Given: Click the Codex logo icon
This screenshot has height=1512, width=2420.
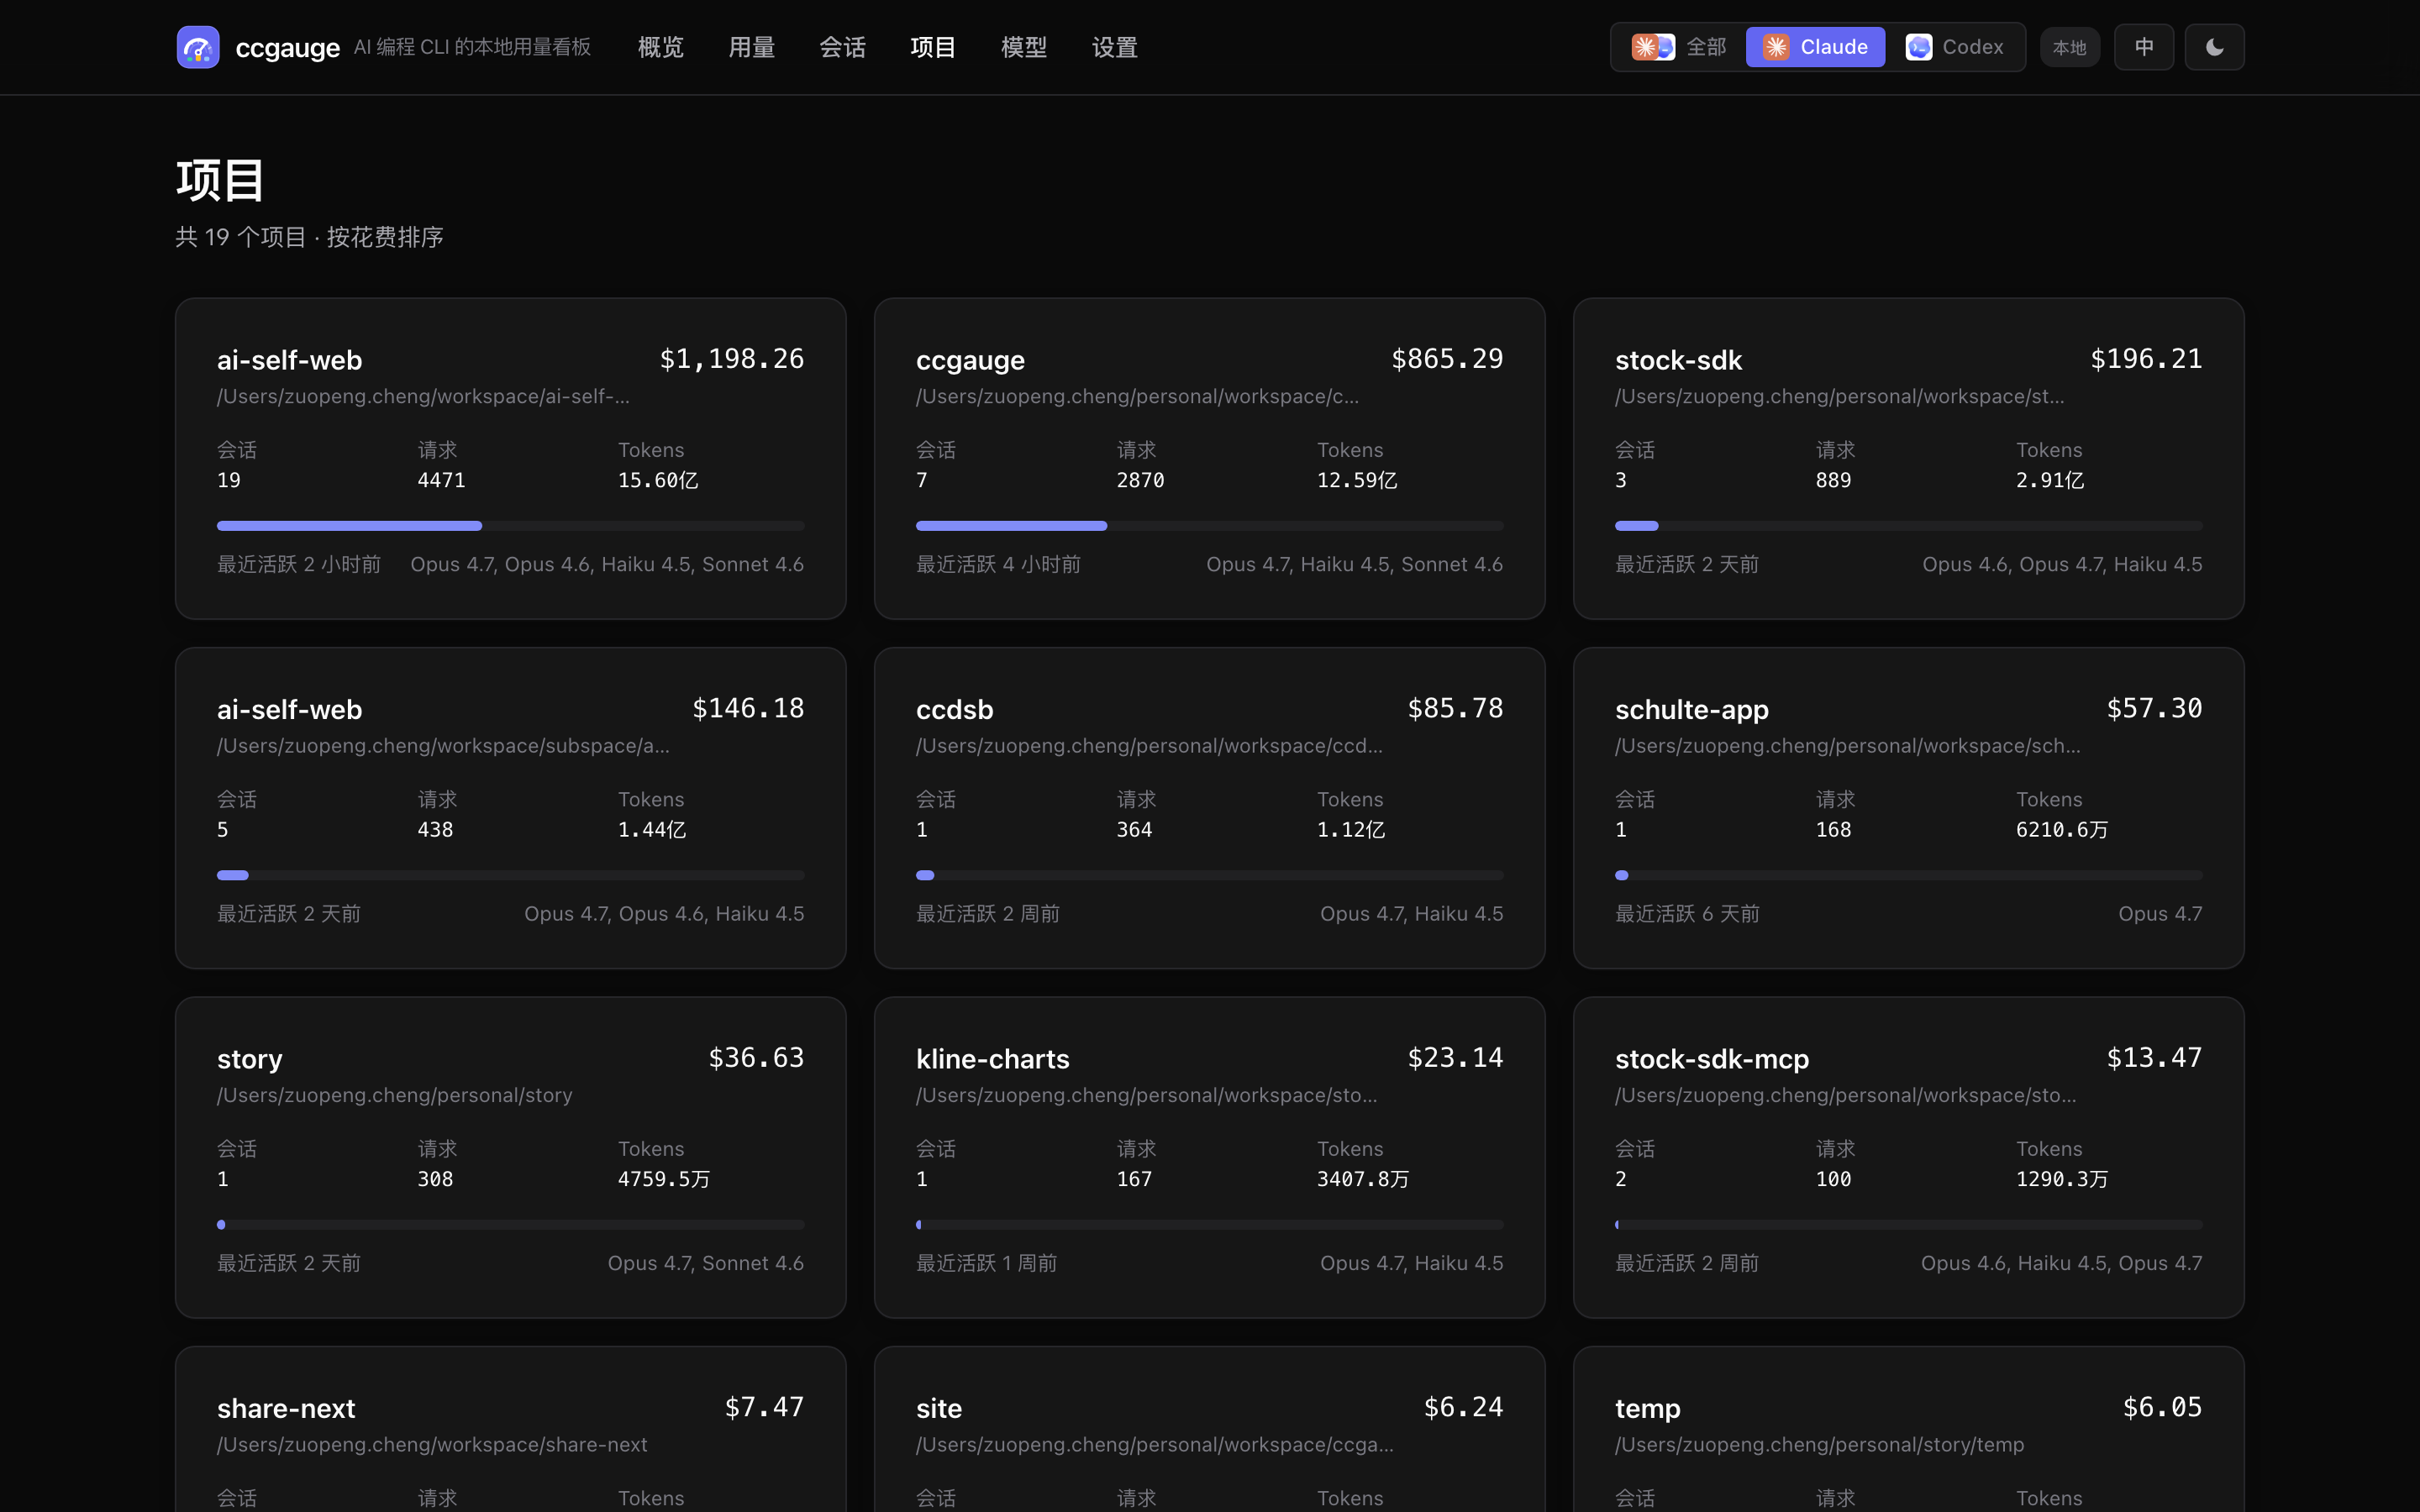Looking at the screenshot, I should (1918, 47).
